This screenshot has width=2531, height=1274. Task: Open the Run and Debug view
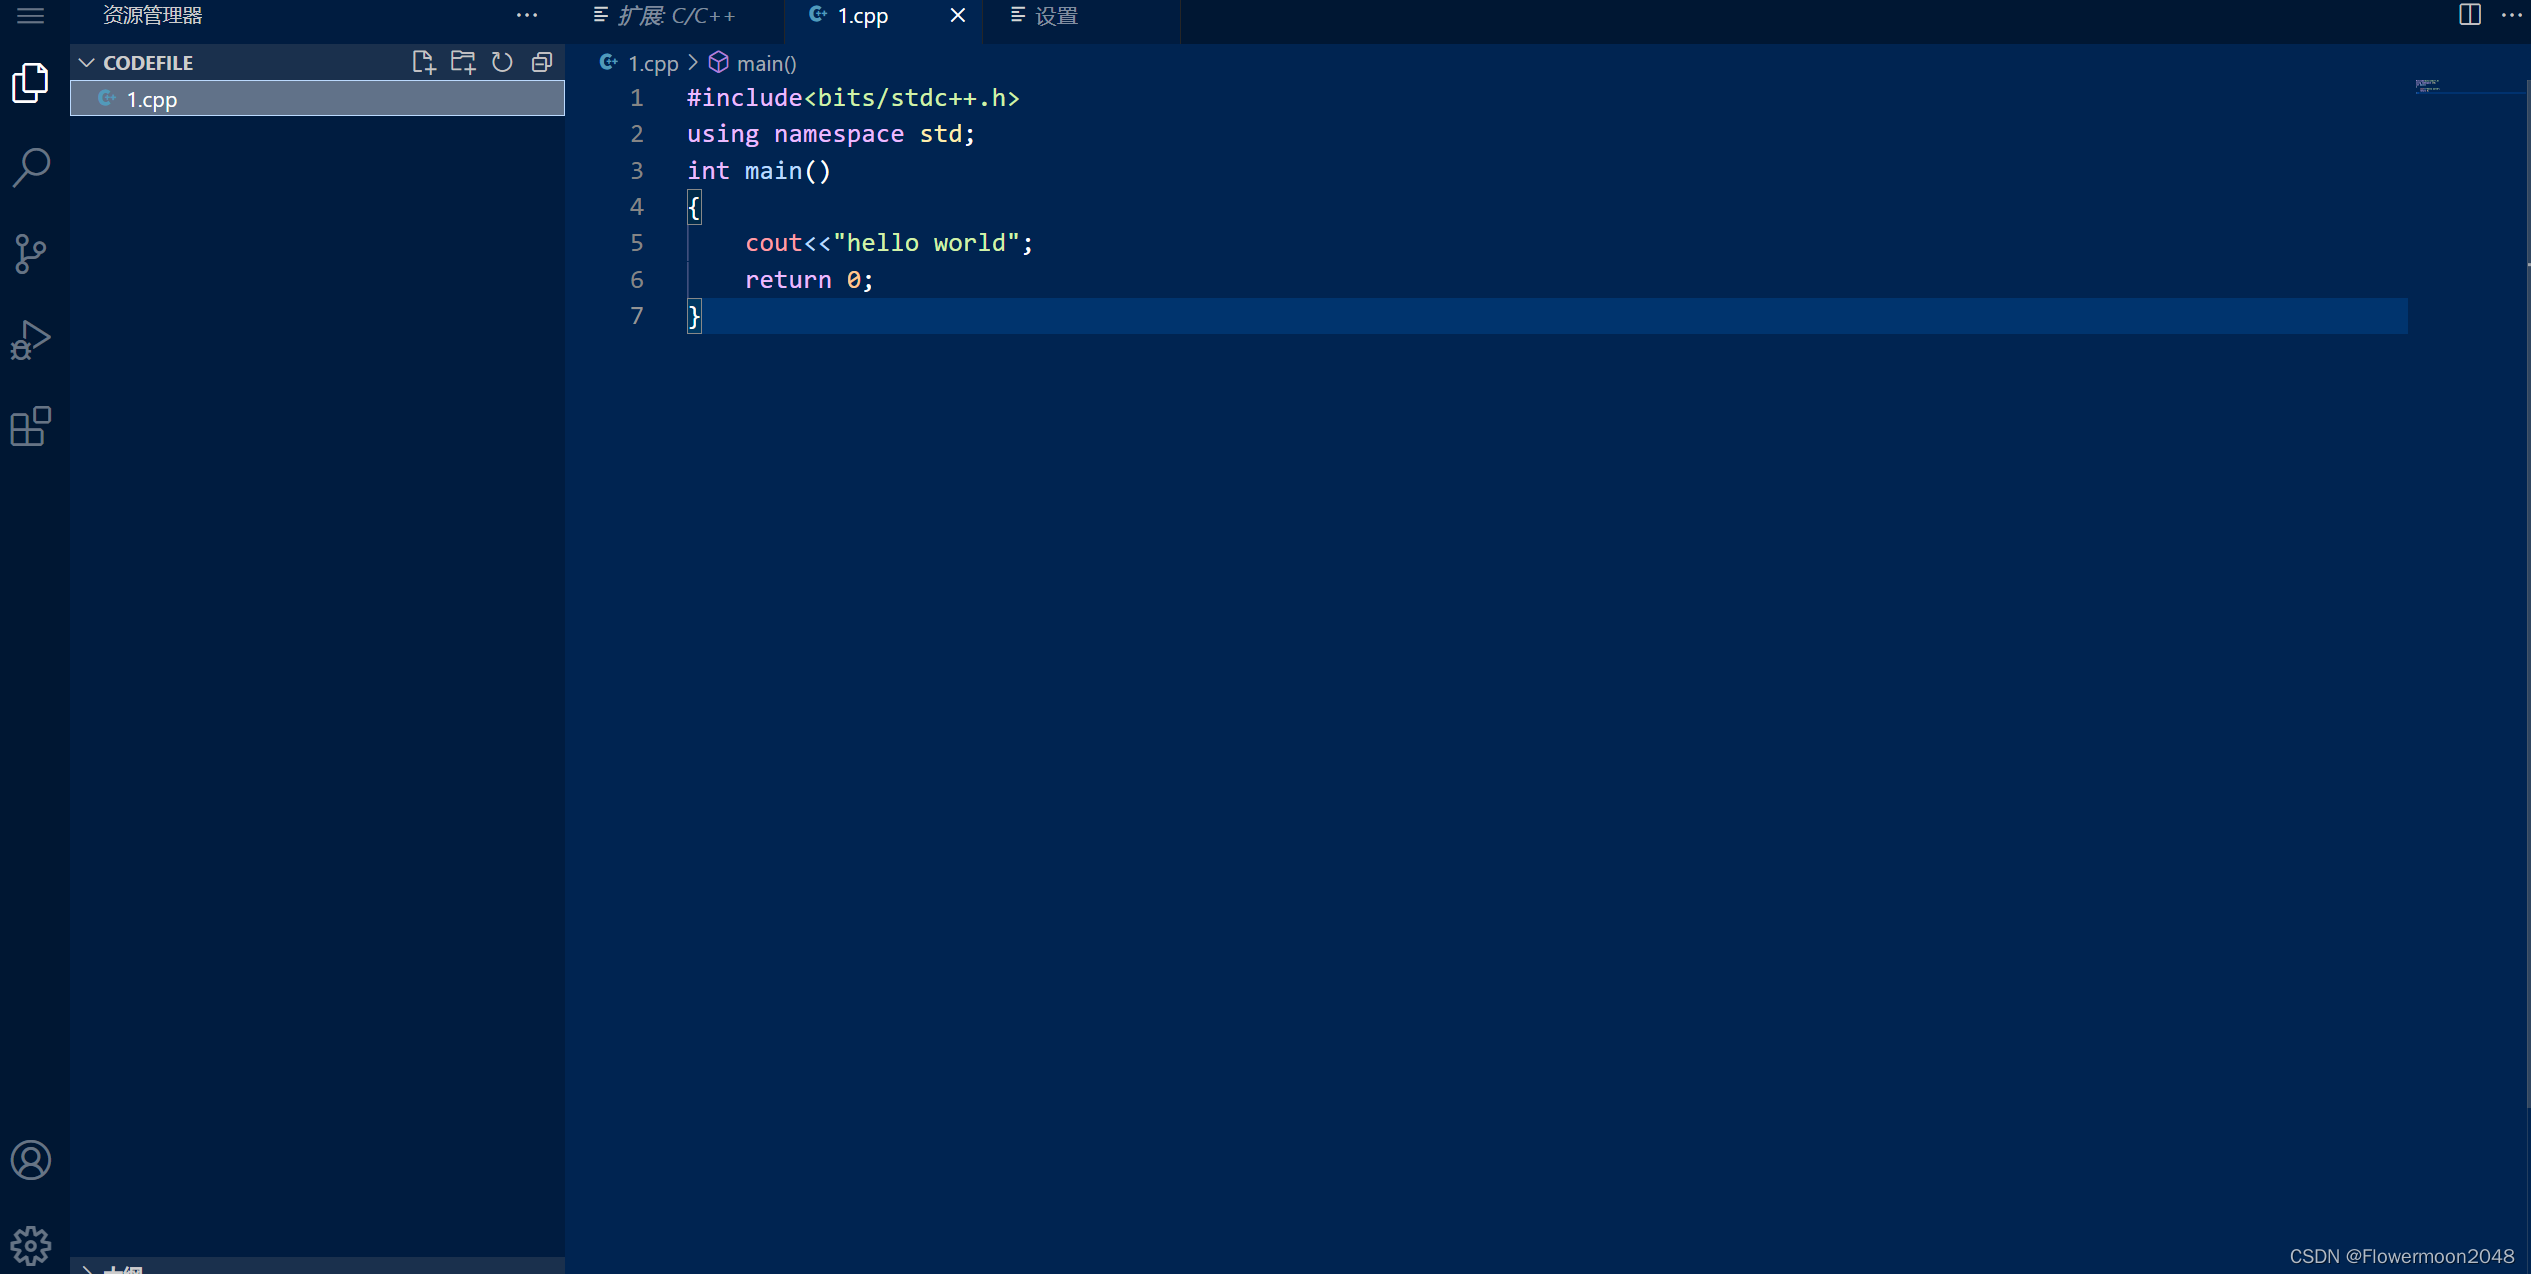click(x=31, y=340)
